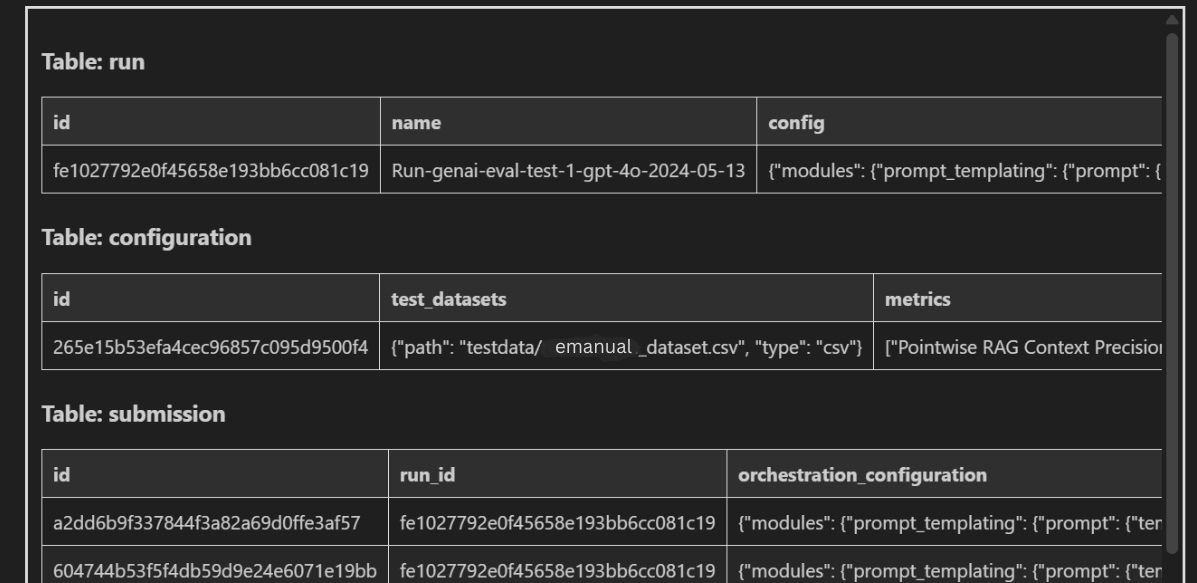This screenshot has height=583, width=1197.
Task: Click orchestration config cell of second submission row
Action: 945,565
